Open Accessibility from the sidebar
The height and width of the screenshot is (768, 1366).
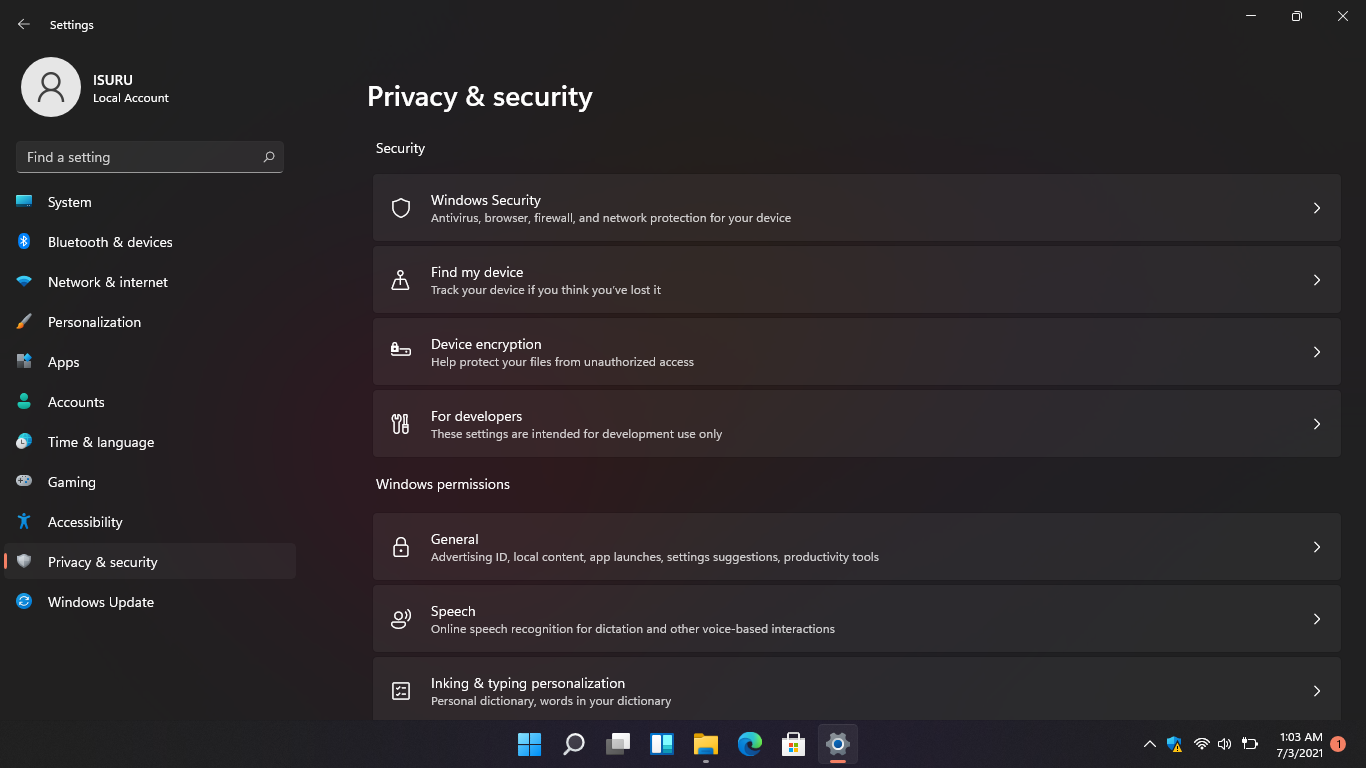pyautogui.click(x=150, y=522)
